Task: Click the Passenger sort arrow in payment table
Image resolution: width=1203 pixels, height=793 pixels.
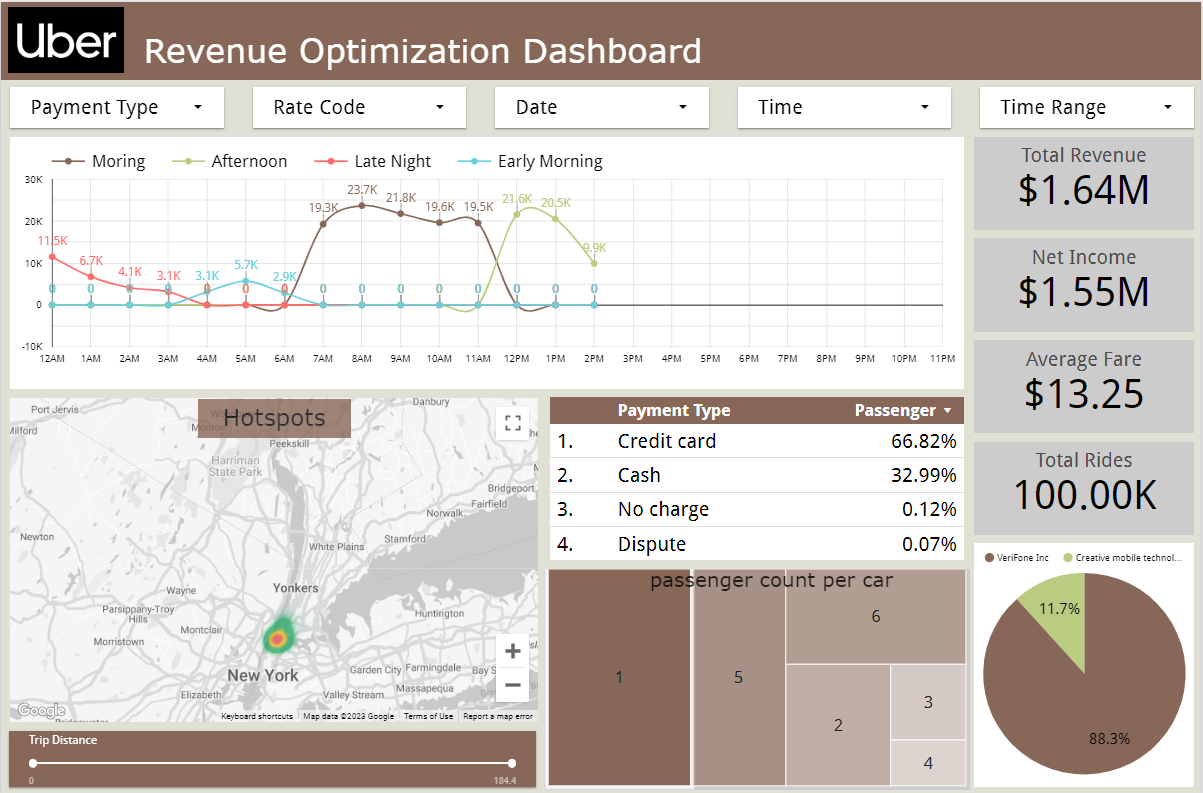Action: [x=946, y=410]
